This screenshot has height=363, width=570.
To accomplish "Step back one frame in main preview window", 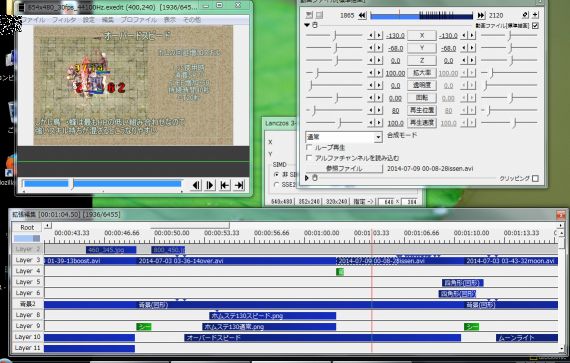I will (196, 185).
